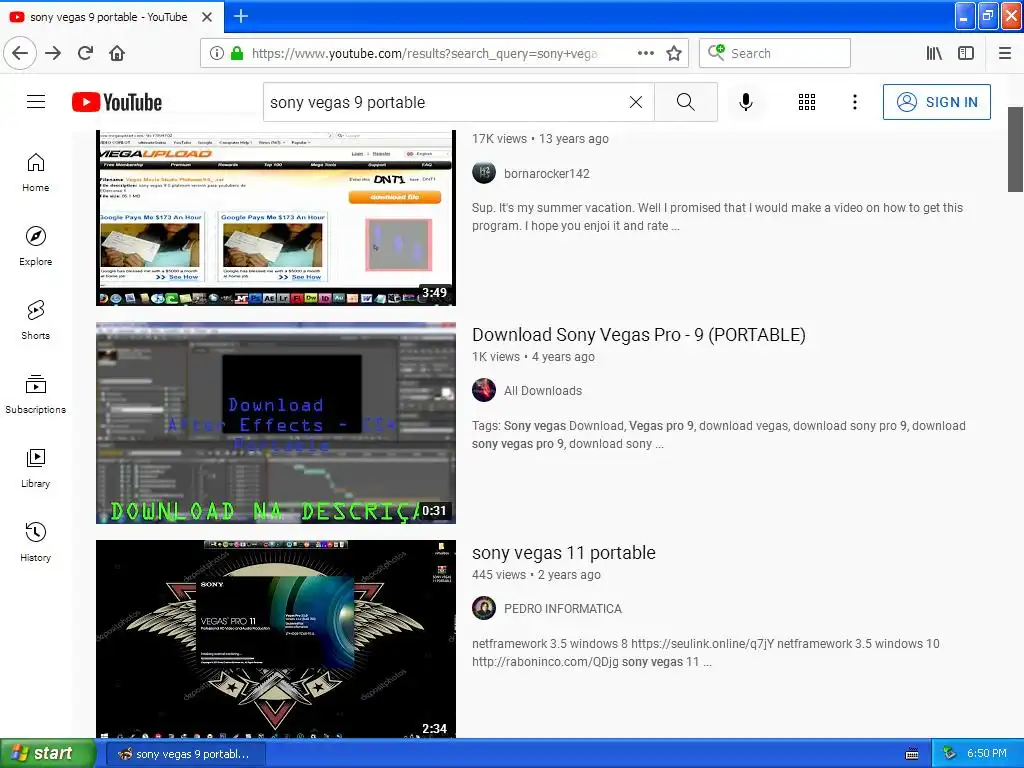Screen dimensions: 1024x768
Task: Click the "17K views" text
Action: [500, 139]
